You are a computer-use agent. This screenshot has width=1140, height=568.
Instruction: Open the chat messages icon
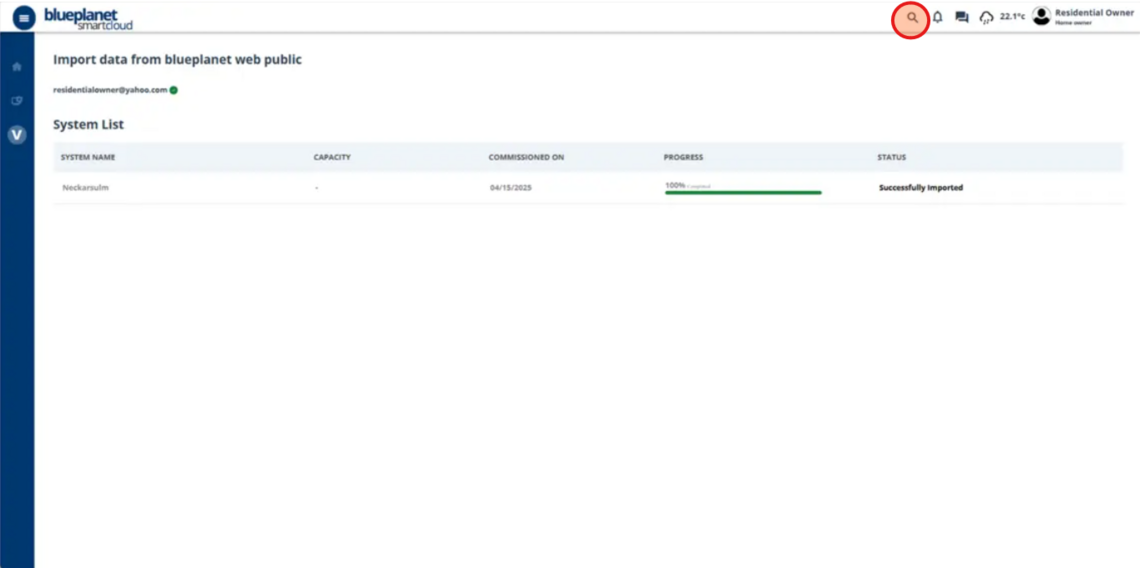(962, 17)
